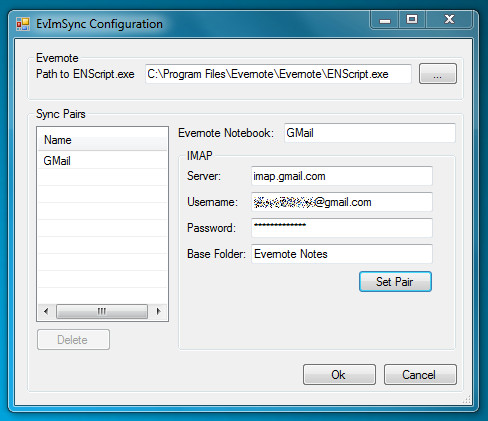Minimize the EvImSync Configuration window
The width and height of the screenshot is (488, 421).
coord(384,20)
